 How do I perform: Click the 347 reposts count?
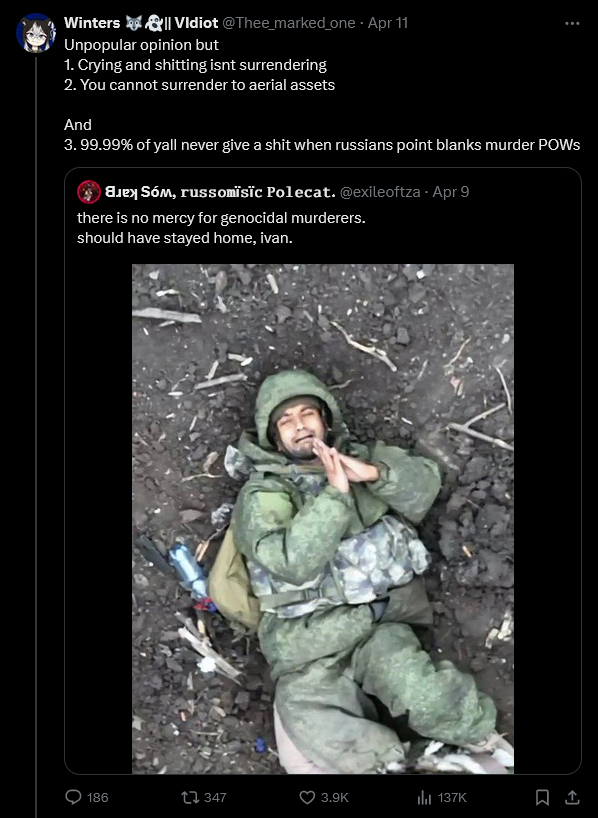215,797
